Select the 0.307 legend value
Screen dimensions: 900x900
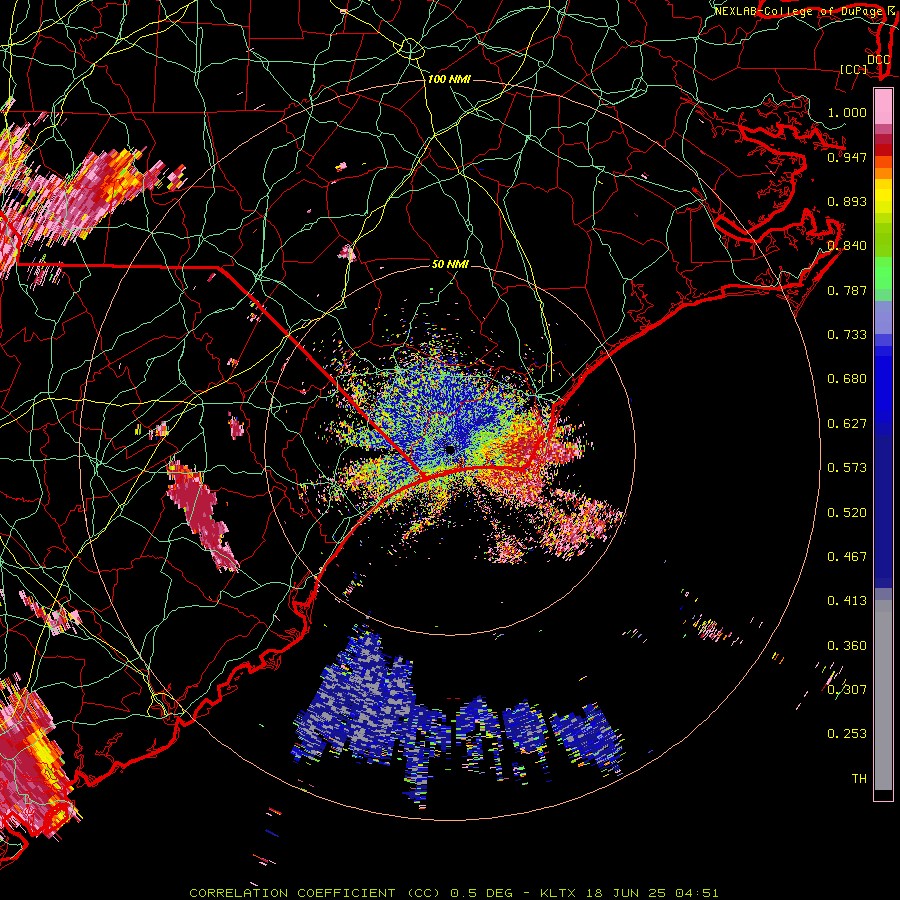pos(847,690)
